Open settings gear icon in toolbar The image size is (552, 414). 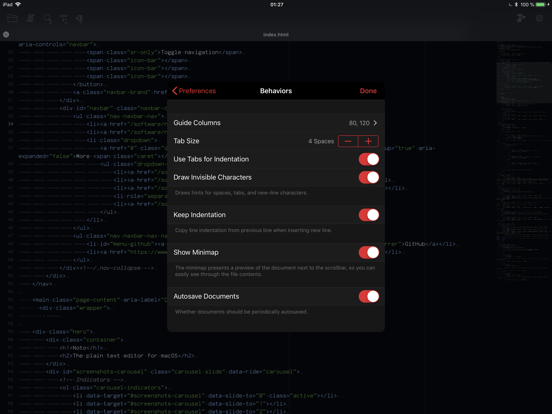[539, 18]
